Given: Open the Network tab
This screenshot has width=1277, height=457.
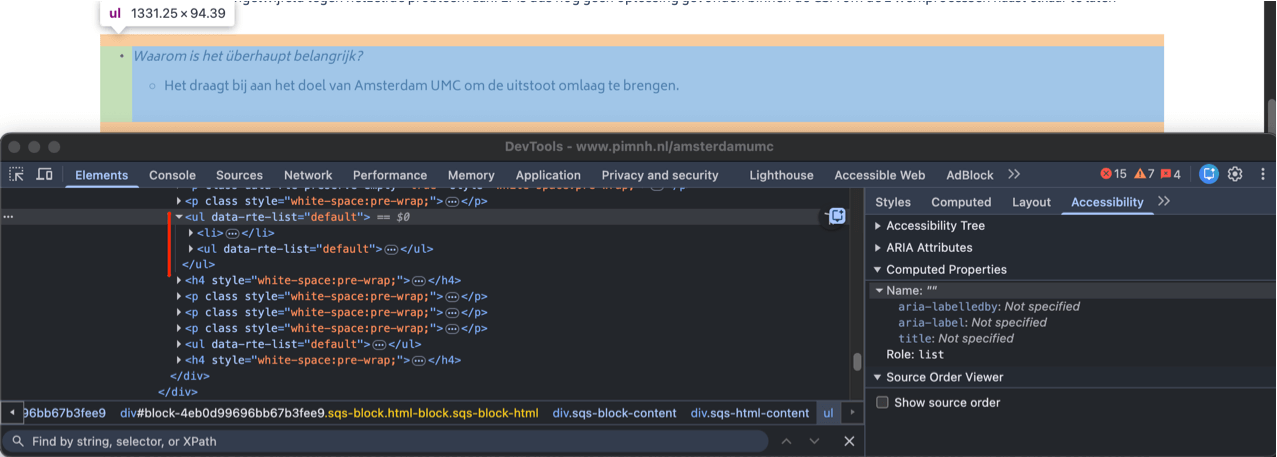Looking at the screenshot, I should tap(307, 175).
